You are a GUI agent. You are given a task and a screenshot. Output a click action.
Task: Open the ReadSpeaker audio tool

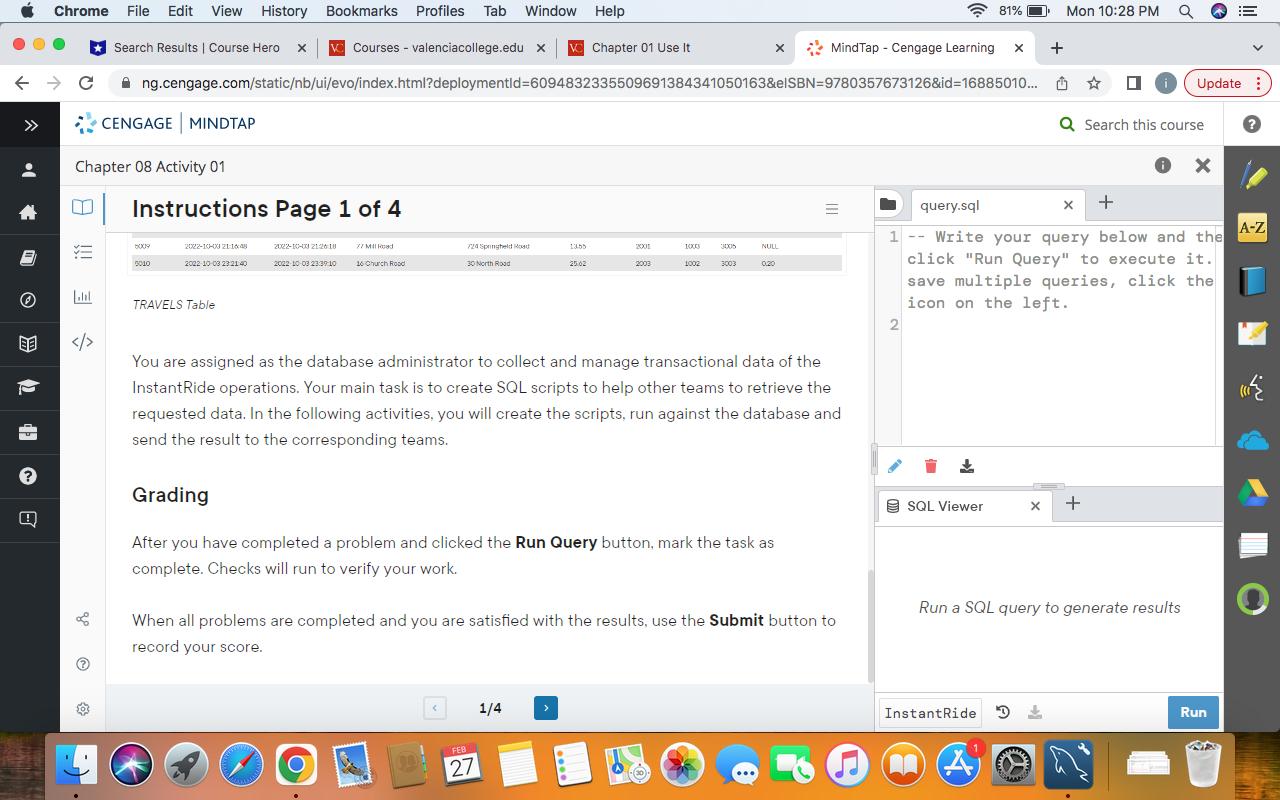(1253, 387)
